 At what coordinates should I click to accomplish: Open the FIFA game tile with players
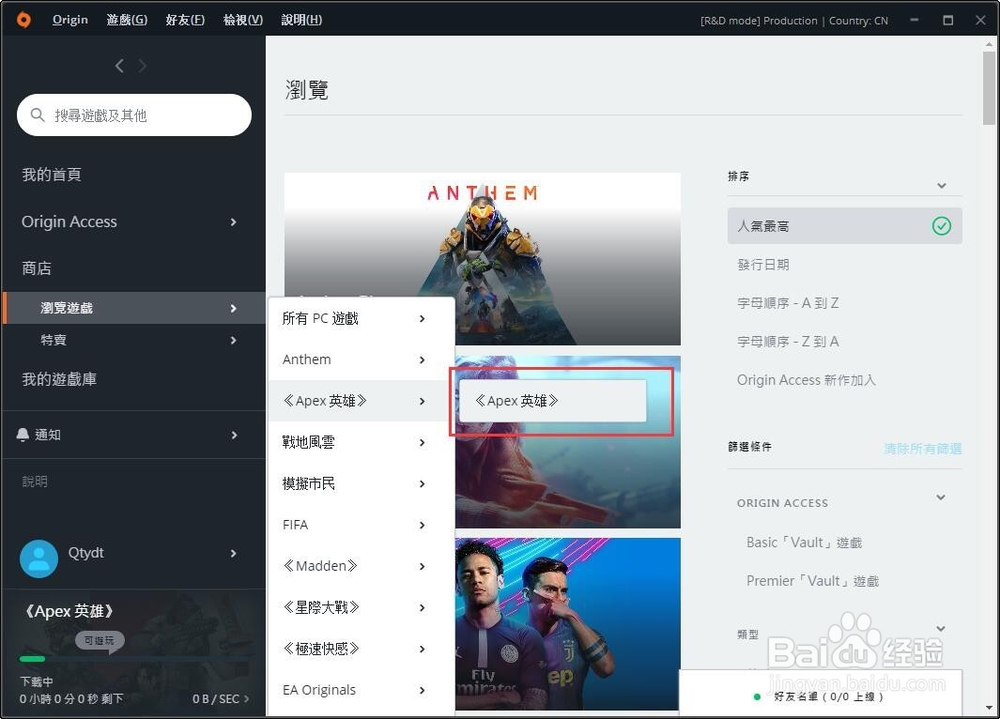[568, 624]
